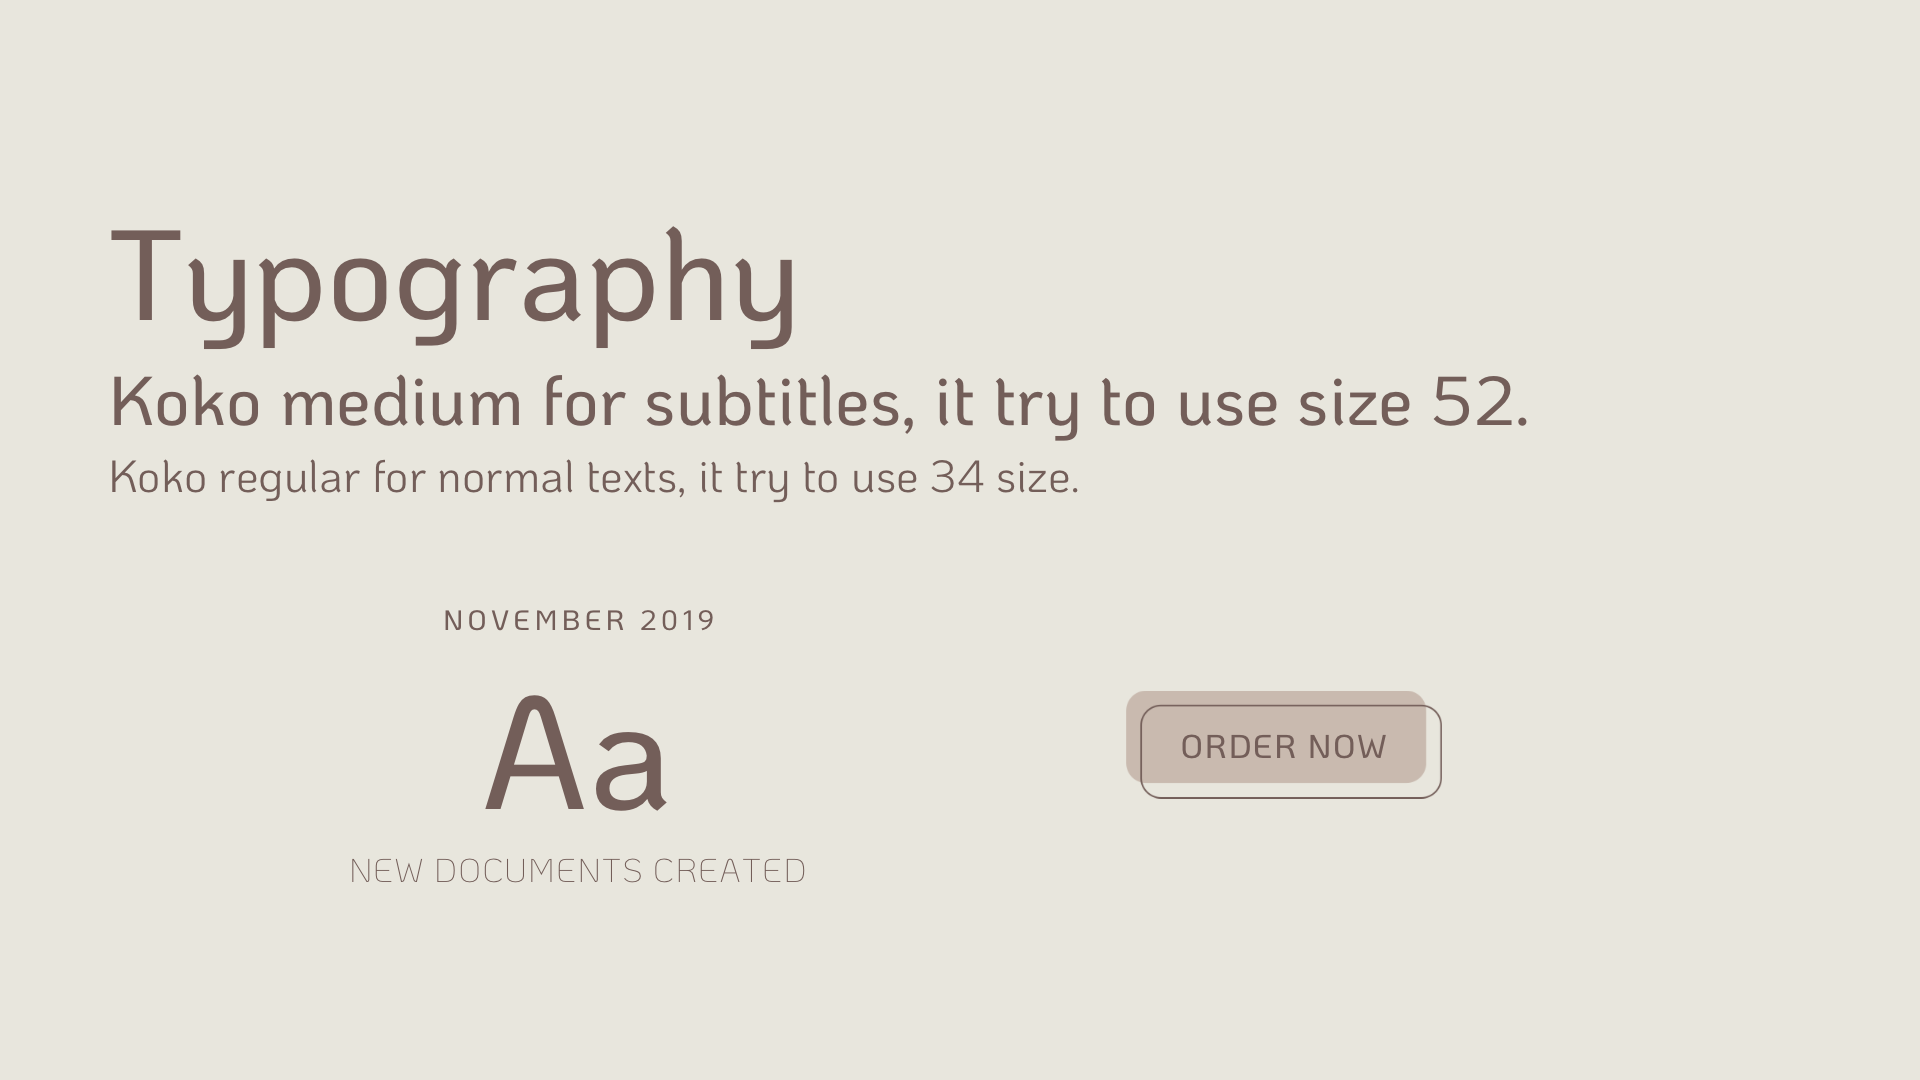This screenshot has width=1920, height=1080.
Task: Click the word NOVEMBER in the date label
Action: [535, 621]
